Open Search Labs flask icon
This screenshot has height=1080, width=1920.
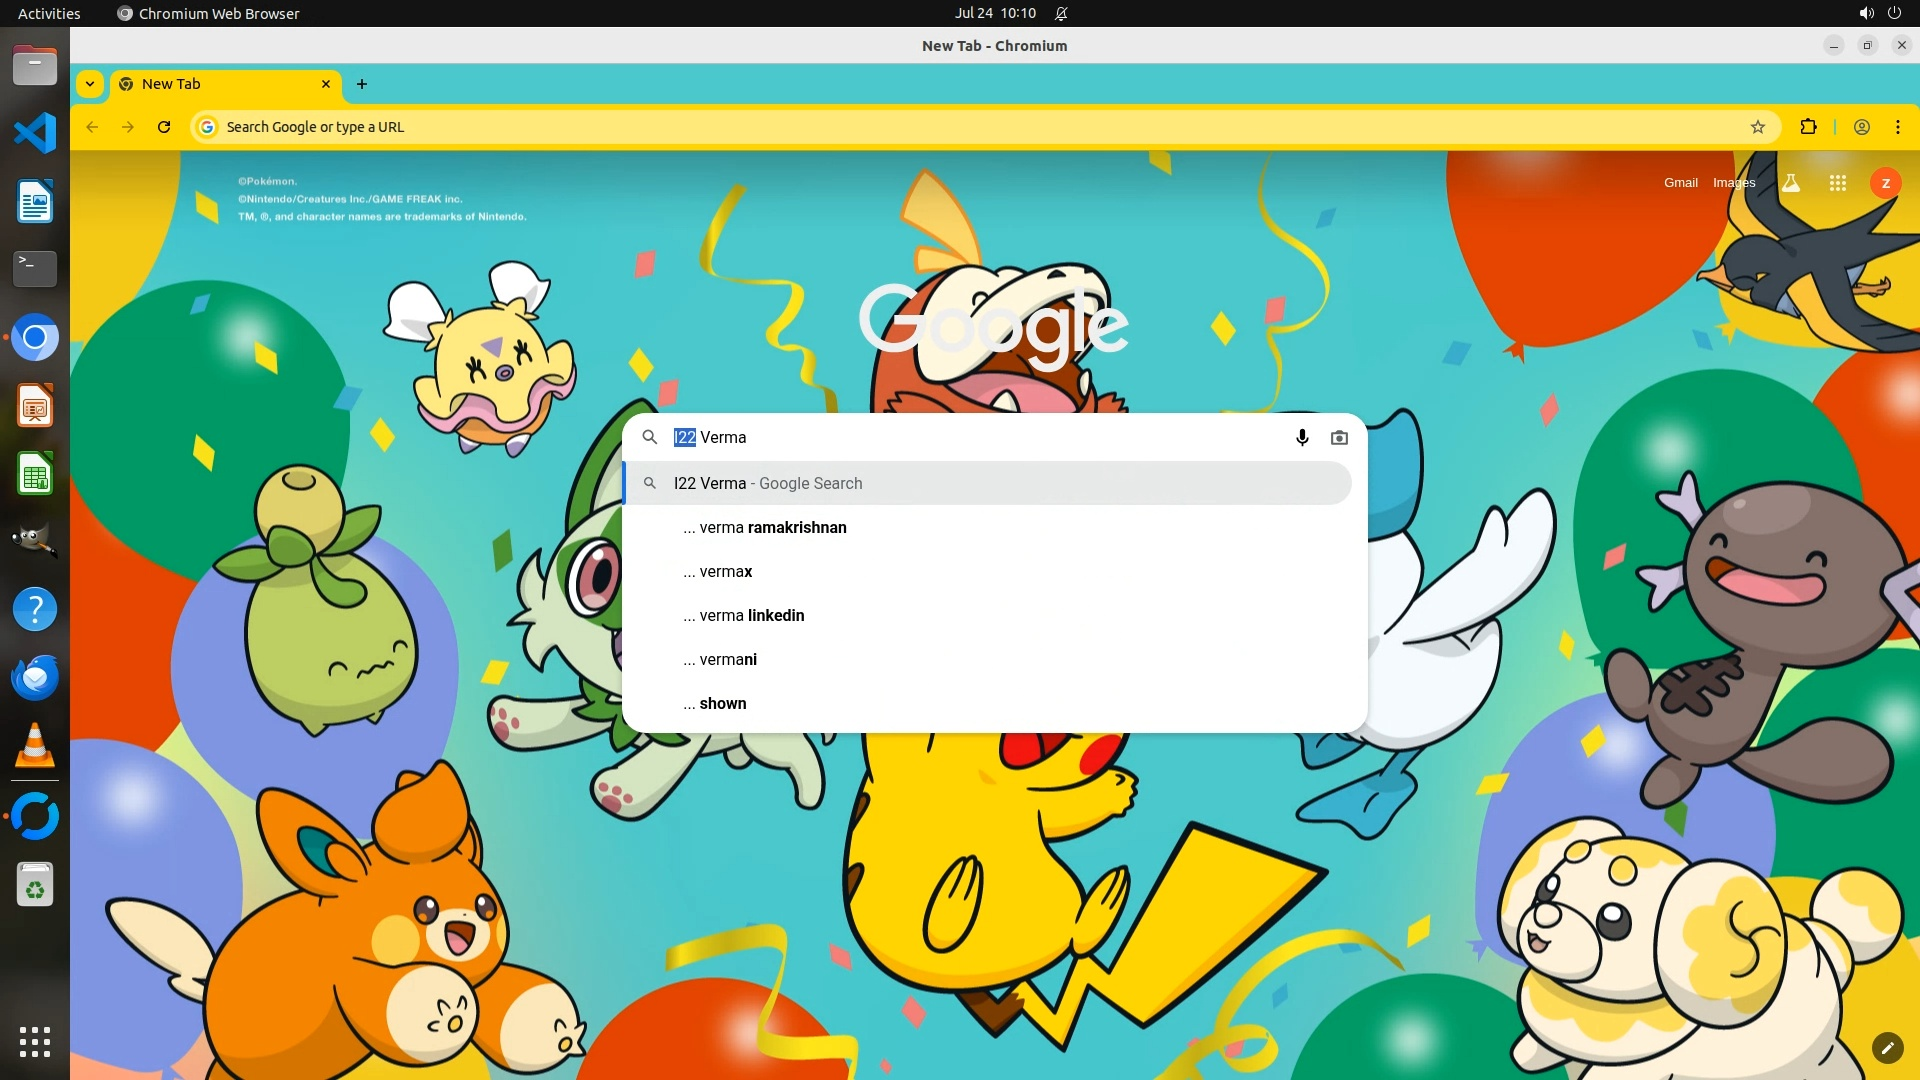[1791, 183]
